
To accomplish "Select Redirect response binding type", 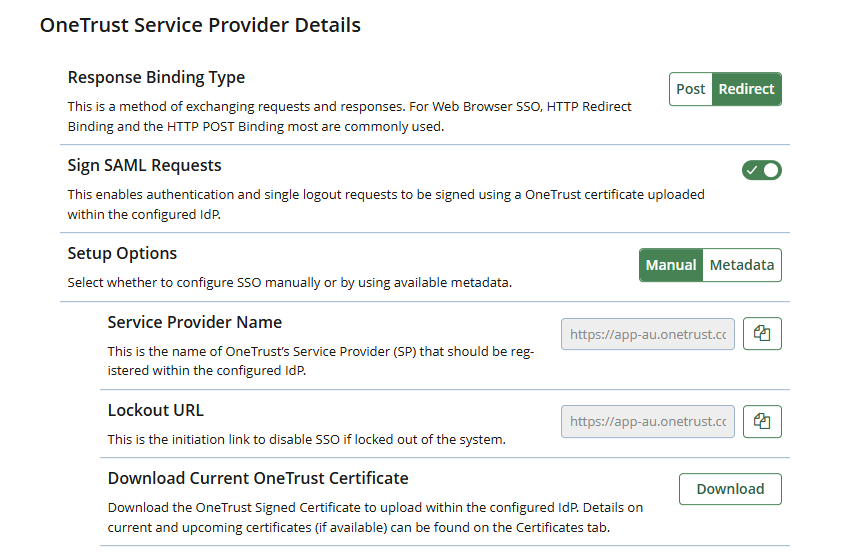I will point(746,89).
